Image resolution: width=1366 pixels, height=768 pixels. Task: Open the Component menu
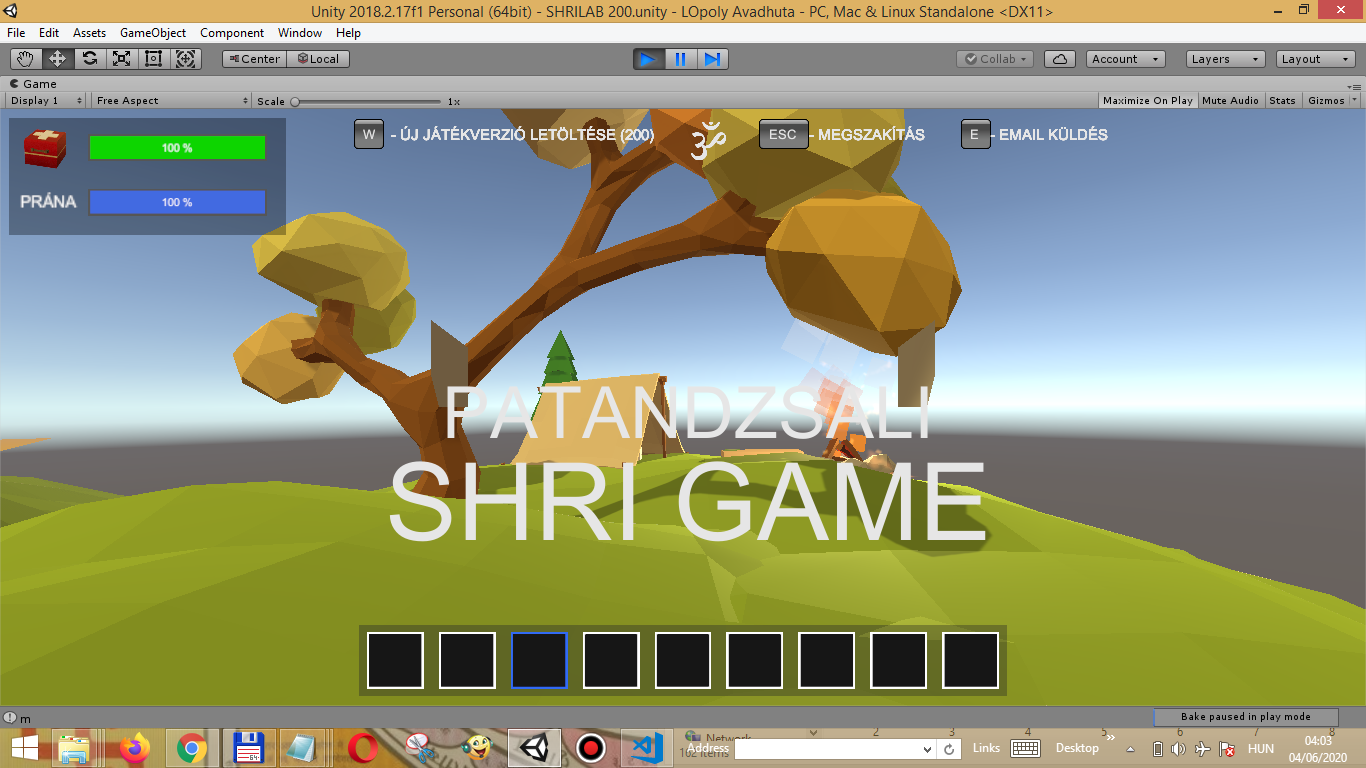pos(232,33)
